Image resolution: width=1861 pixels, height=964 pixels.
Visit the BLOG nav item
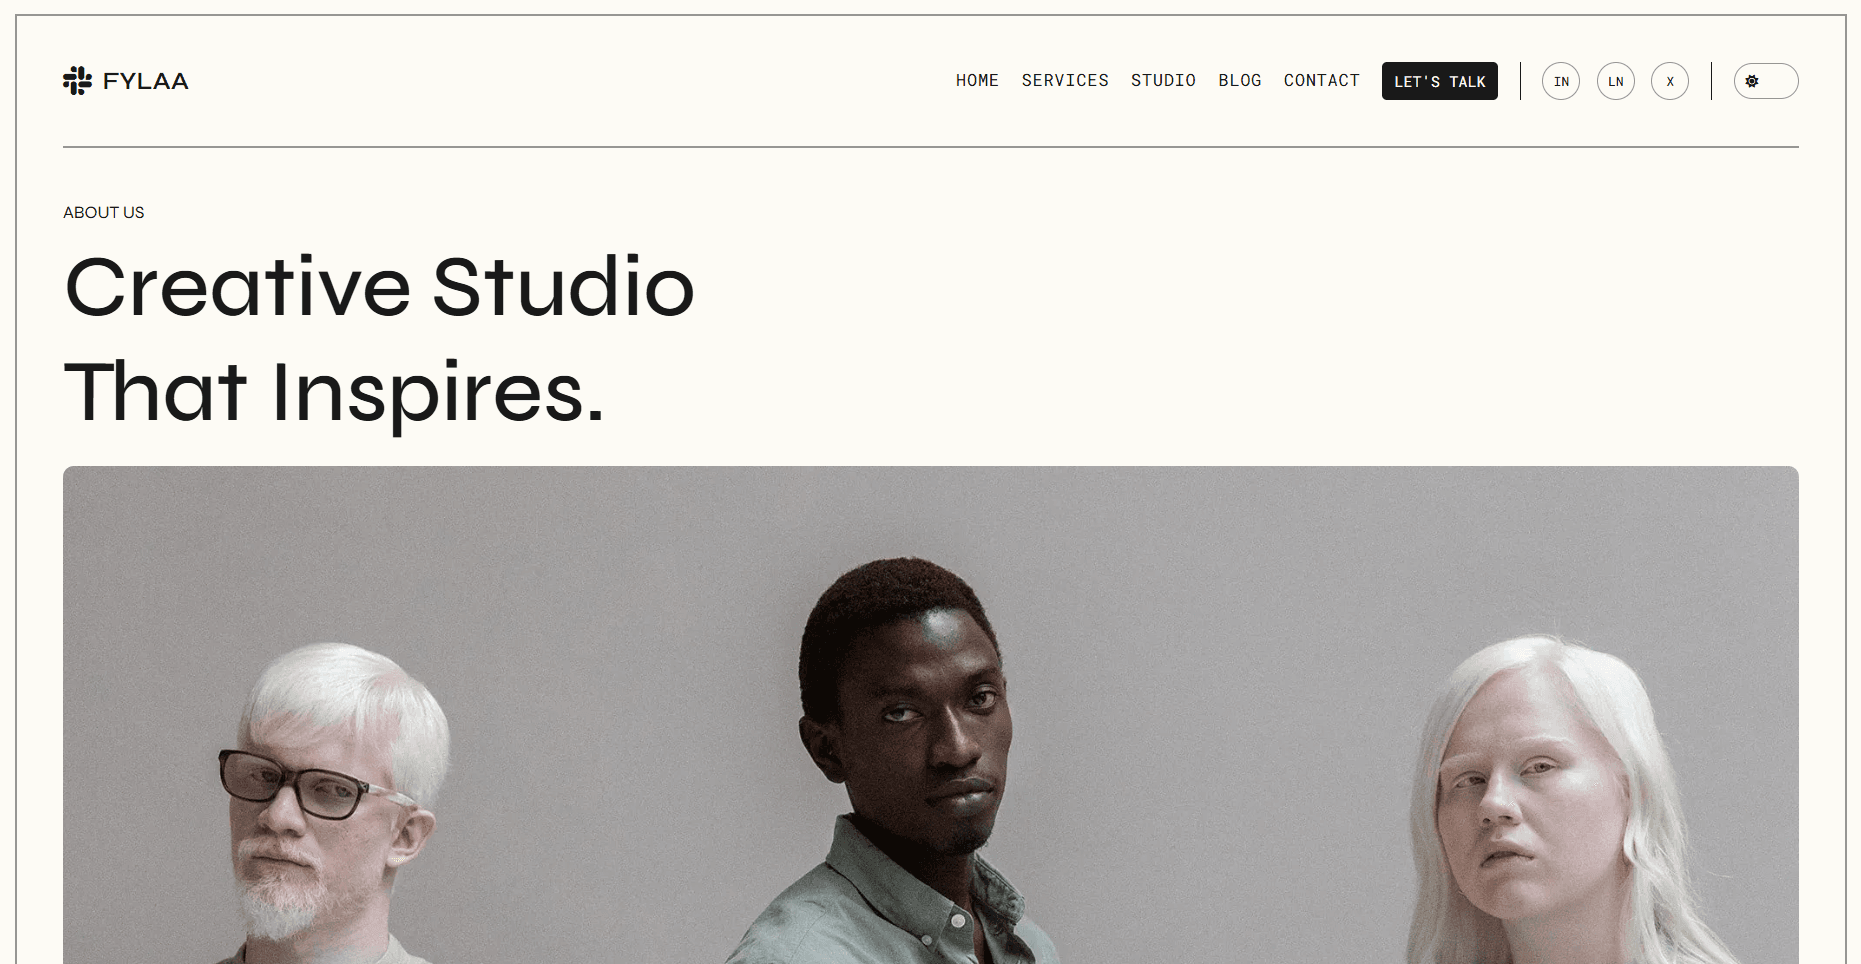point(1240,80)
